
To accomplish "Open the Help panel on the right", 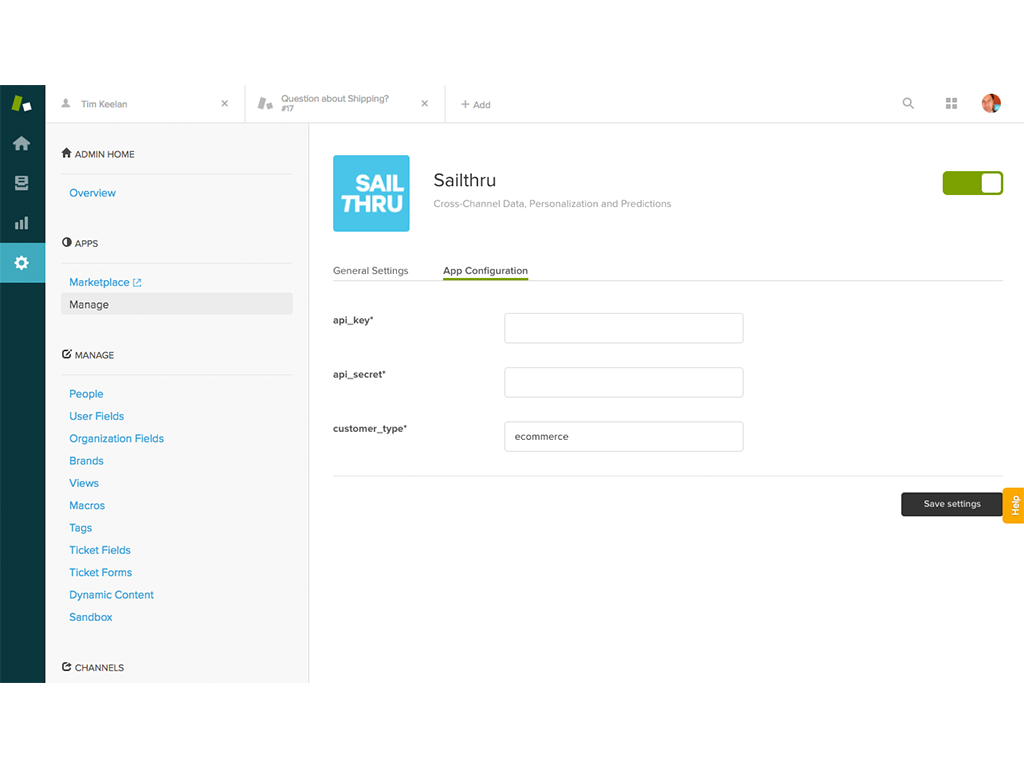I will [x=1013, y=505].
